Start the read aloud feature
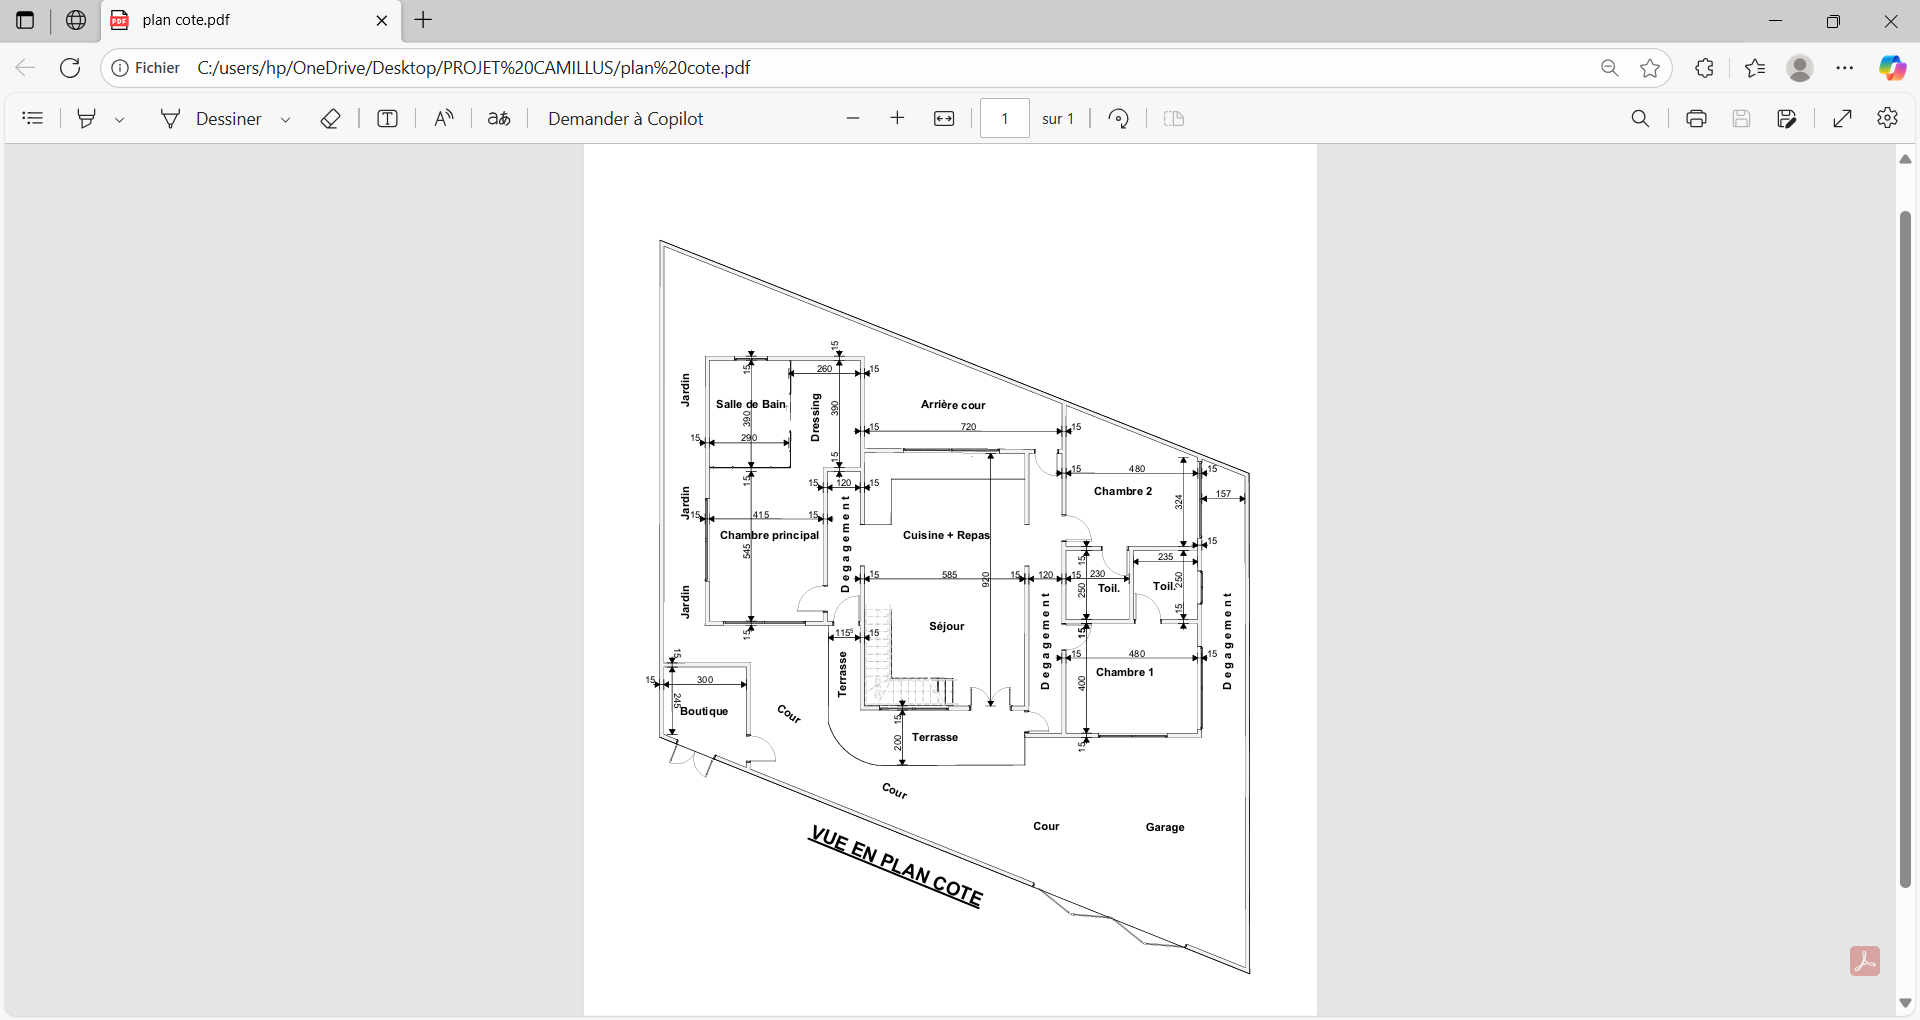Image resolution: width=1920 pixels, height=1020 pixels. [x=444, y=119]
